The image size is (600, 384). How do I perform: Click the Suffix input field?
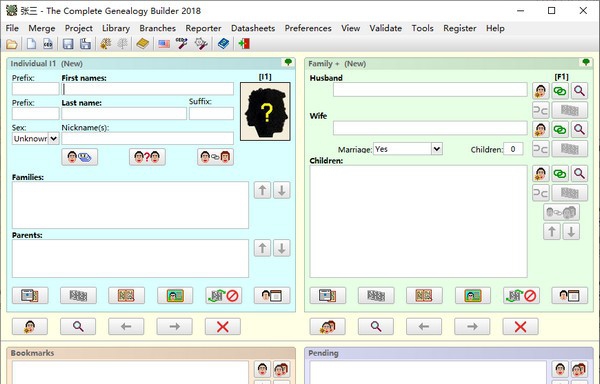[211, 114]
